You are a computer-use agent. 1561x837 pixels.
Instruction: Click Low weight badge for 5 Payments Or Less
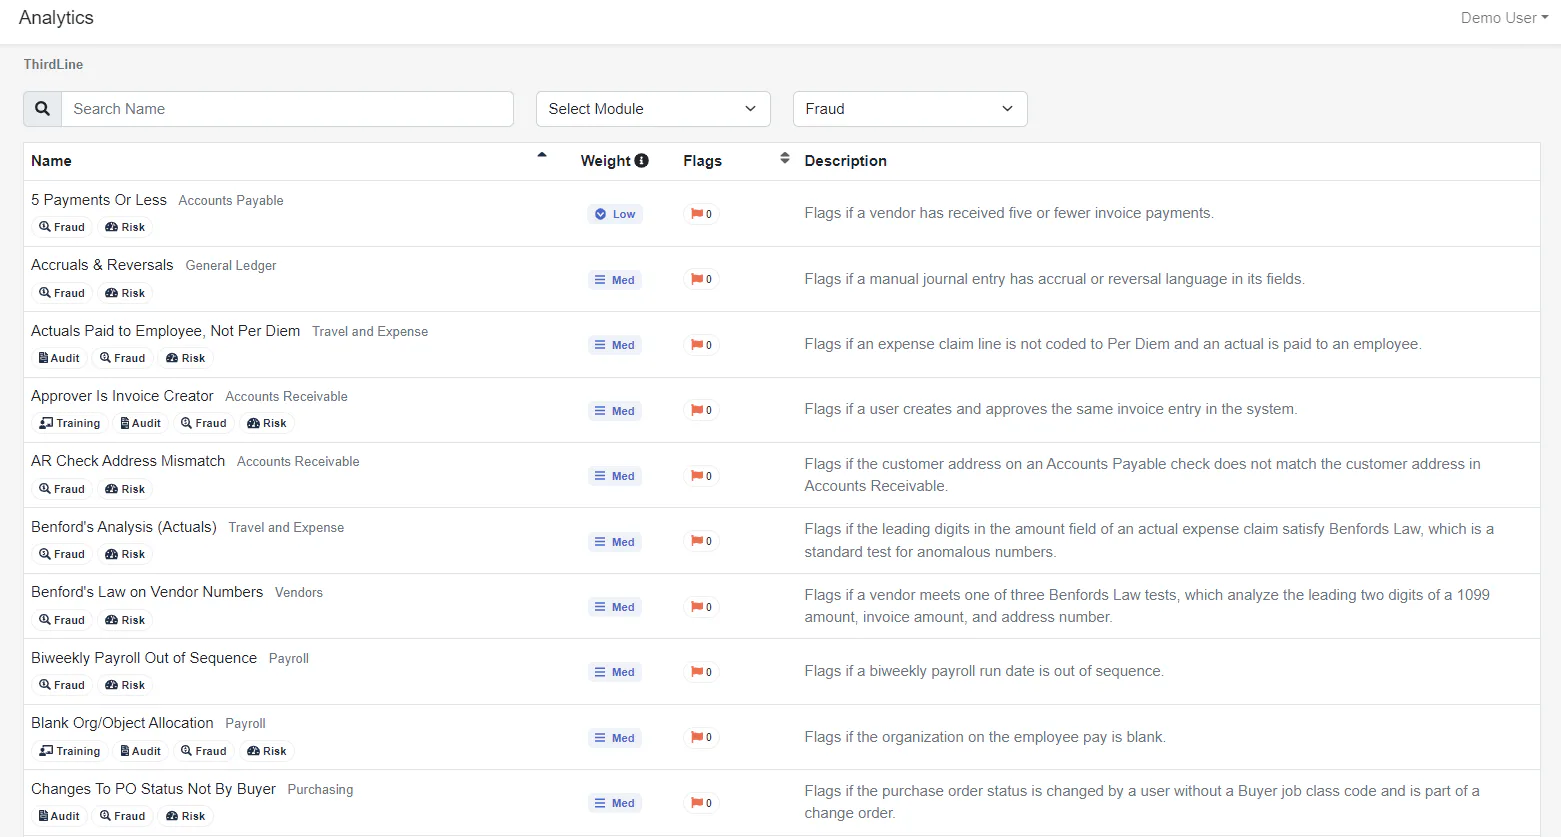coord(615,214)
